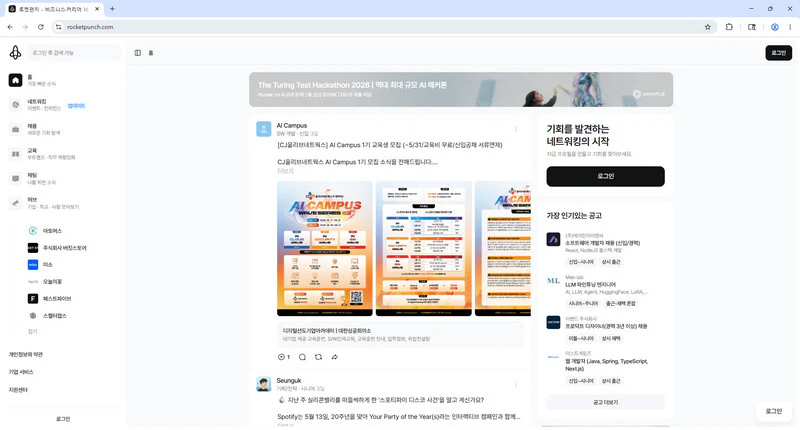The width and height of the screenshot is (800, 430).
Task: Open the 아토머스 company logo
Action: click(x=33, y=231)
